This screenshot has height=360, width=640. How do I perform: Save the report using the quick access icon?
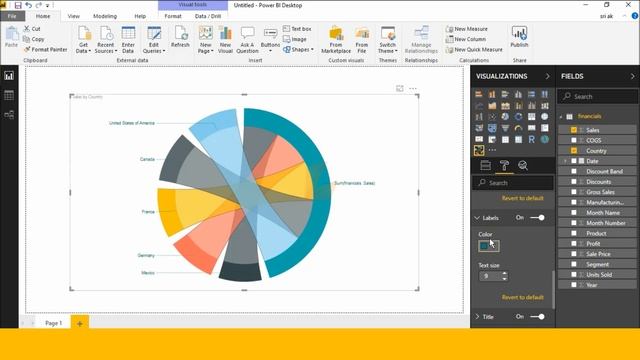click(18, 5)
